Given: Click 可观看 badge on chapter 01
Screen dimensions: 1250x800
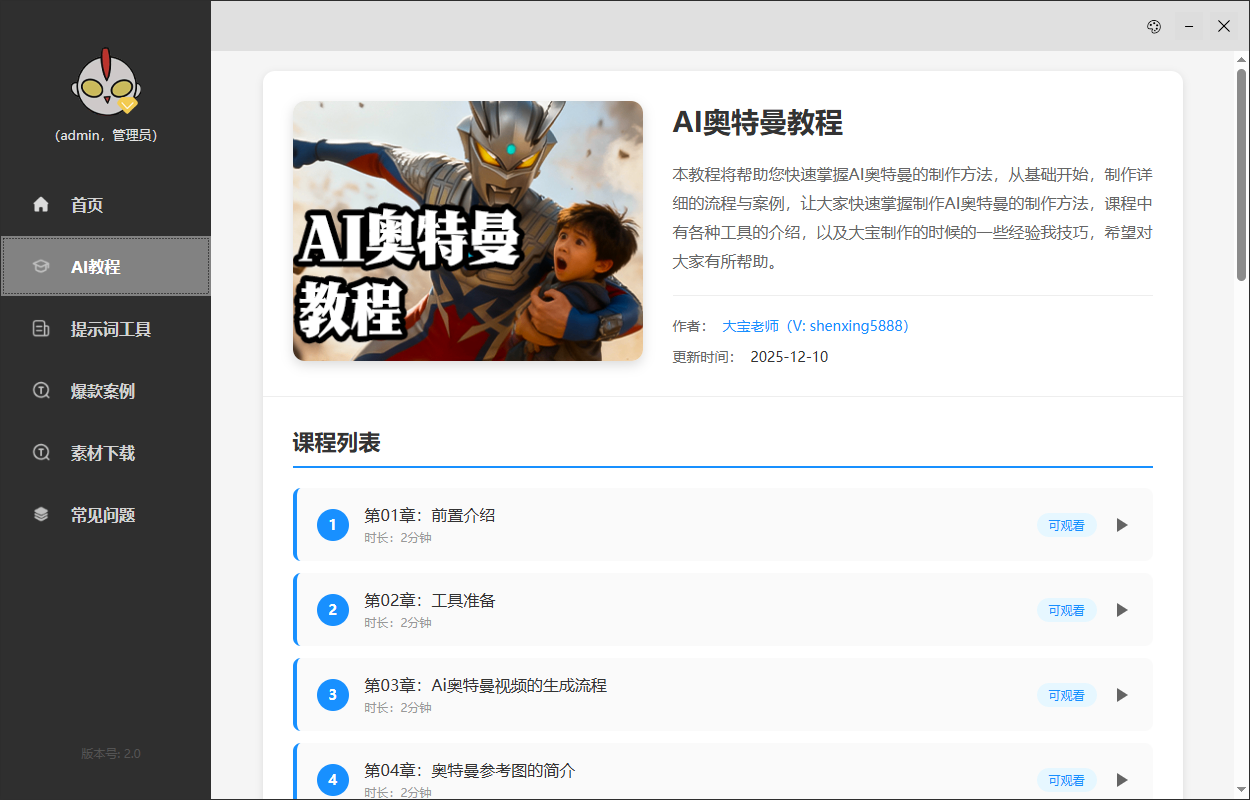Looking at the screenshot, I should [x=1066, y=525].
